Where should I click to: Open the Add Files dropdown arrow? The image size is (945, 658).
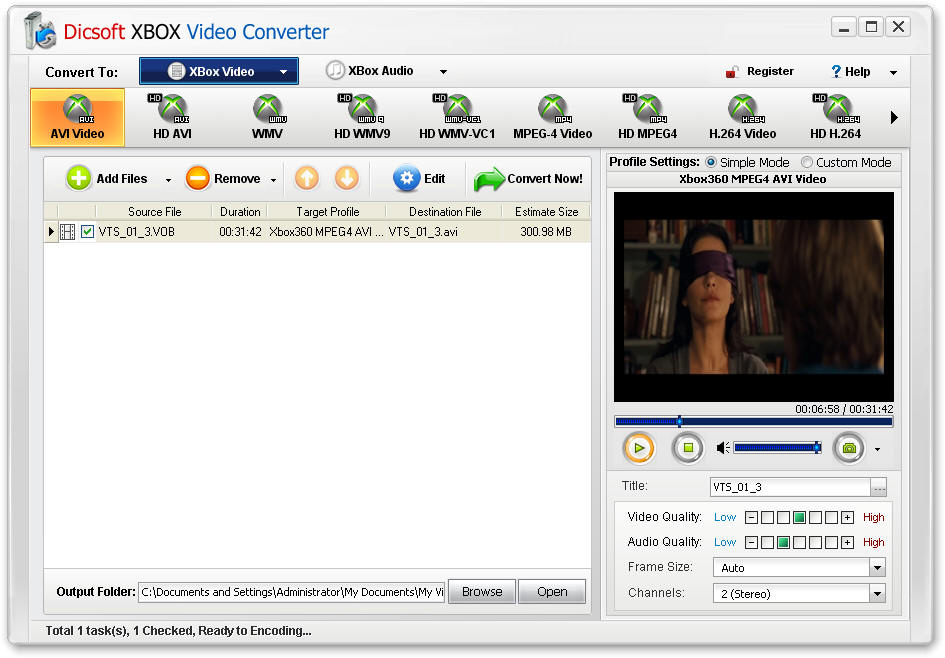pos(168,180)
